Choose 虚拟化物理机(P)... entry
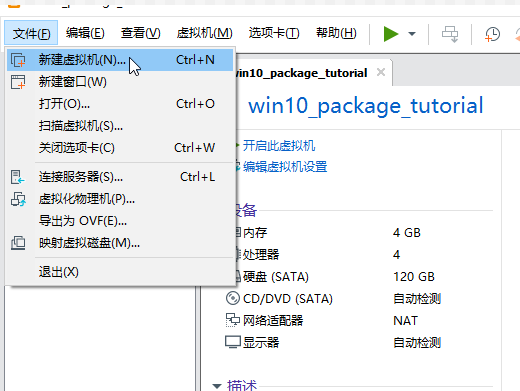The height and width of the screenshot is (391, 520). pos(120,199)
